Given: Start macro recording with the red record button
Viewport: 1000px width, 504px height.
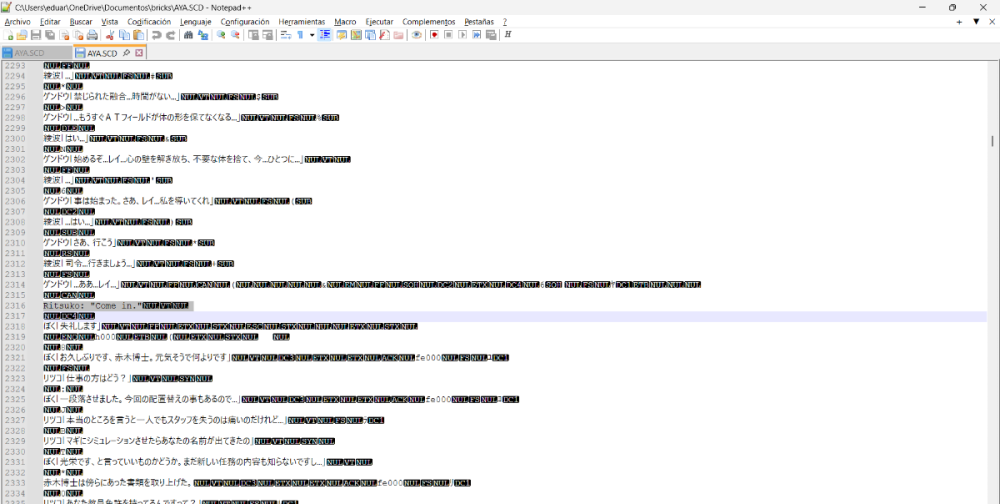Looking at the screenshot, I should [434, 34].
